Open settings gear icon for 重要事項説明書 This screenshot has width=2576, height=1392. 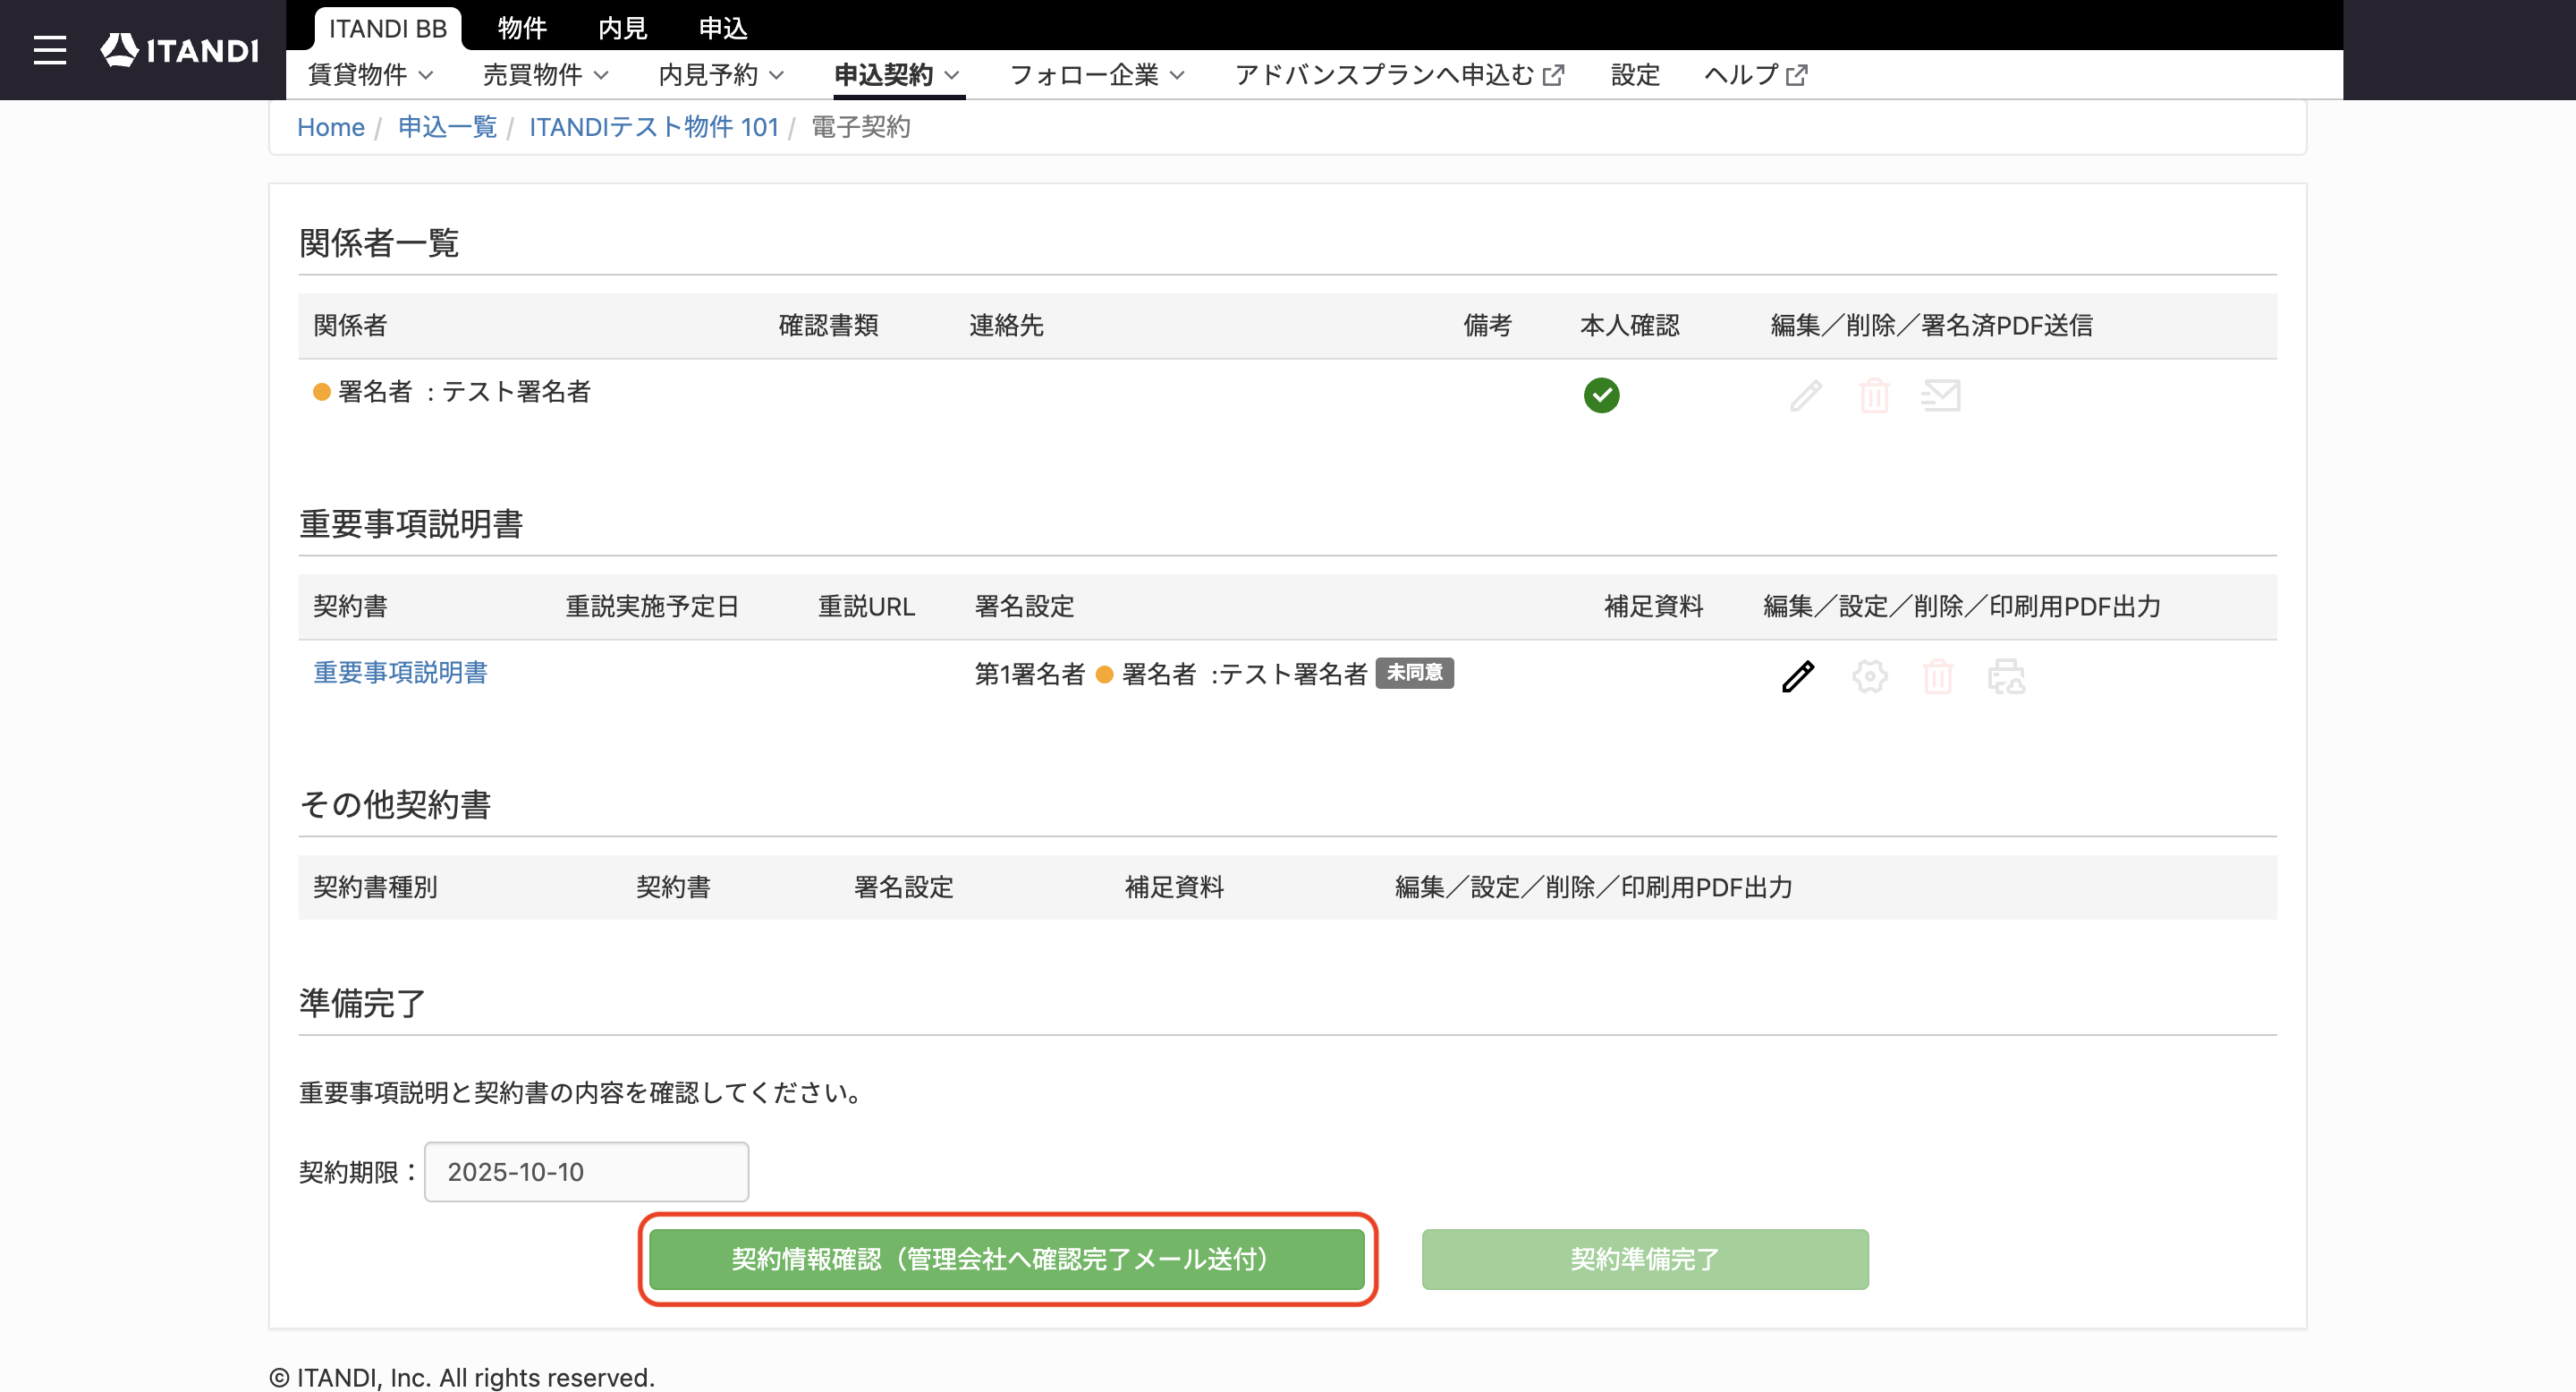coord(1870,676)
